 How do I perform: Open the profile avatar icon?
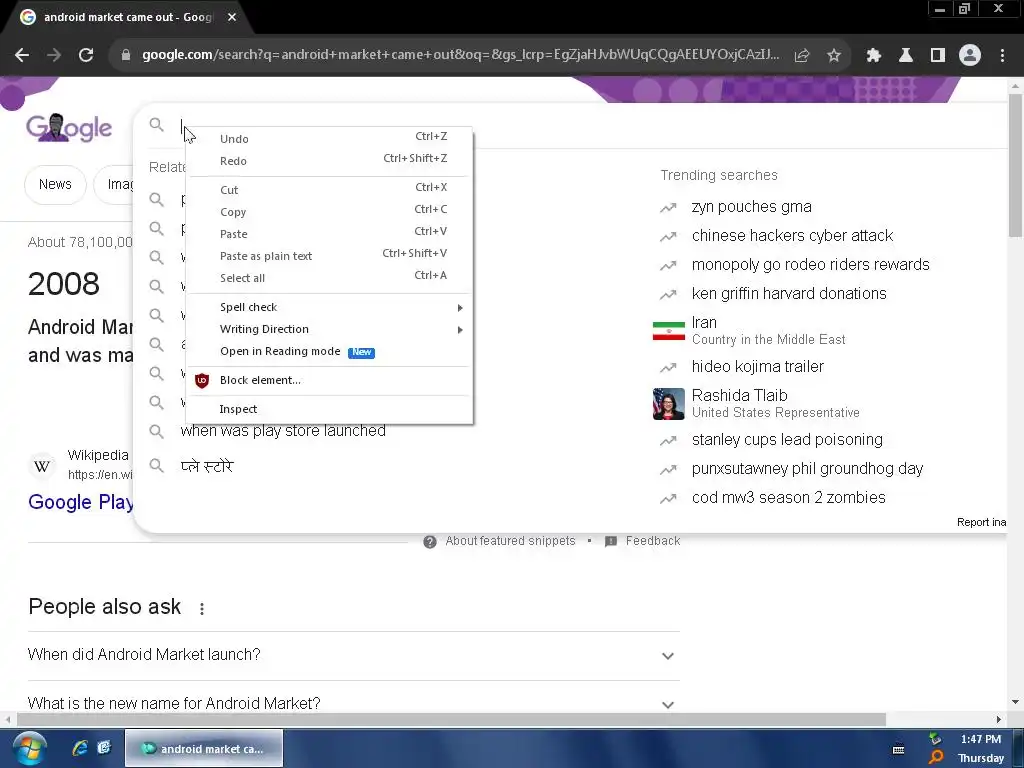[970, 56]
